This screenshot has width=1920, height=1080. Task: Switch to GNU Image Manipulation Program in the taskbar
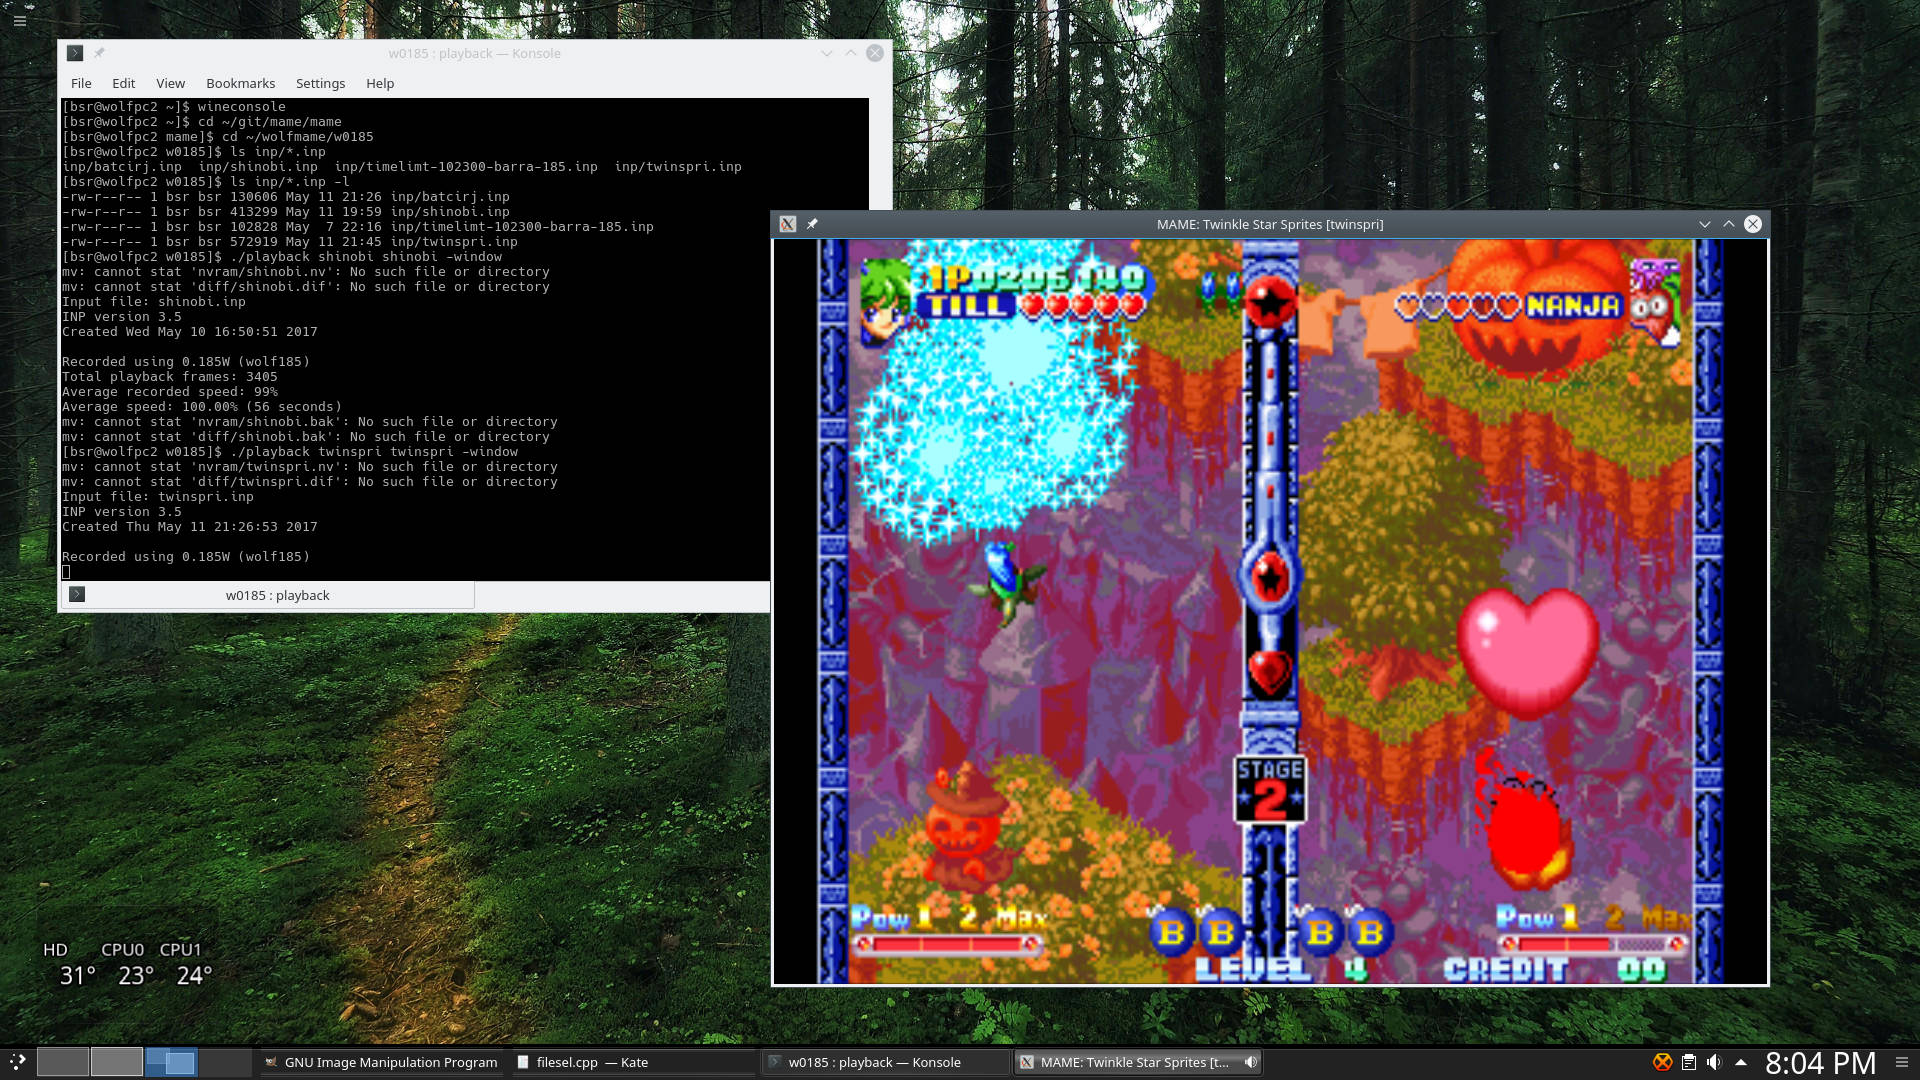click(381, 1062)
